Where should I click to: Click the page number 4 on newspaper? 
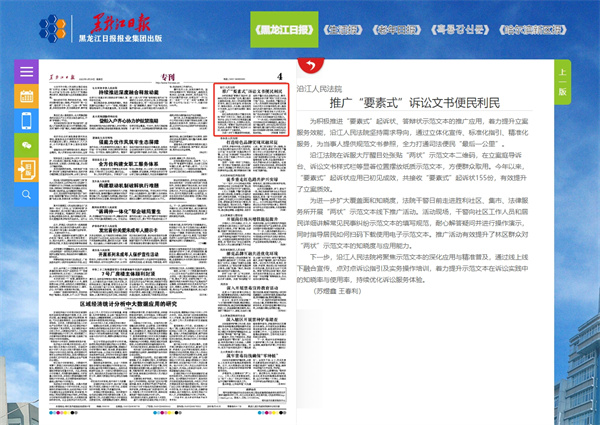[x=280, y=77]
